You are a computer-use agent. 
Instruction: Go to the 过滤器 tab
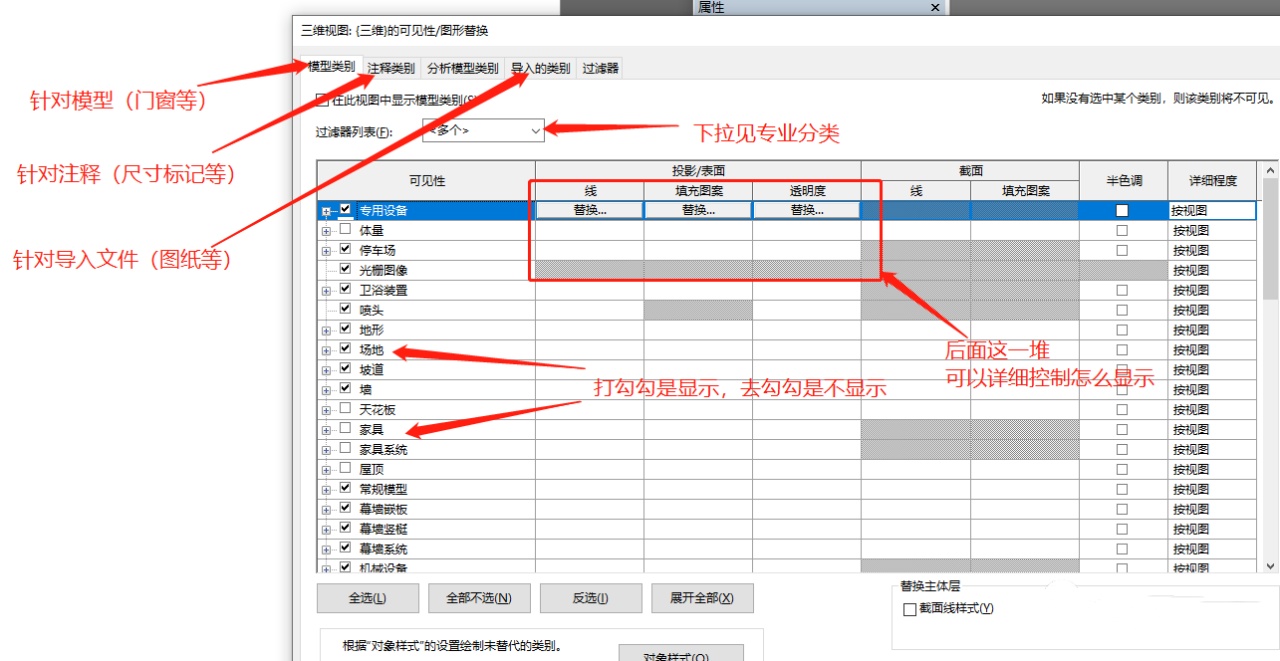tap(601, 69)
